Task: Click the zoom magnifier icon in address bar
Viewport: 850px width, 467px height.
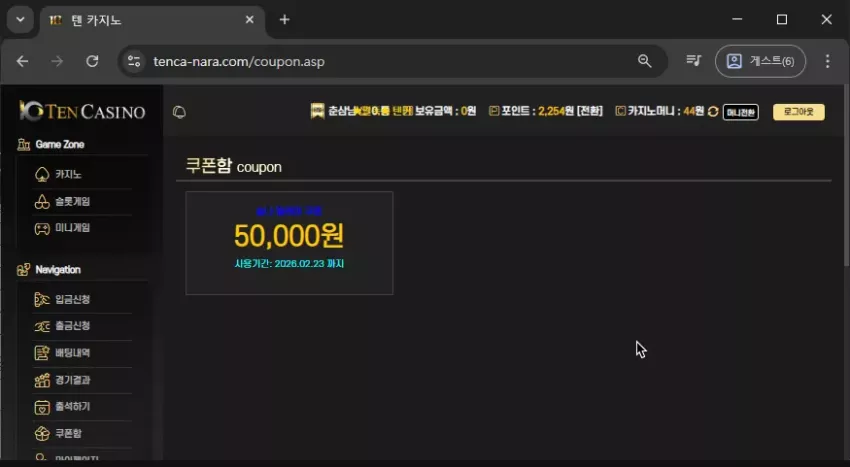Action: pos(644,61)
